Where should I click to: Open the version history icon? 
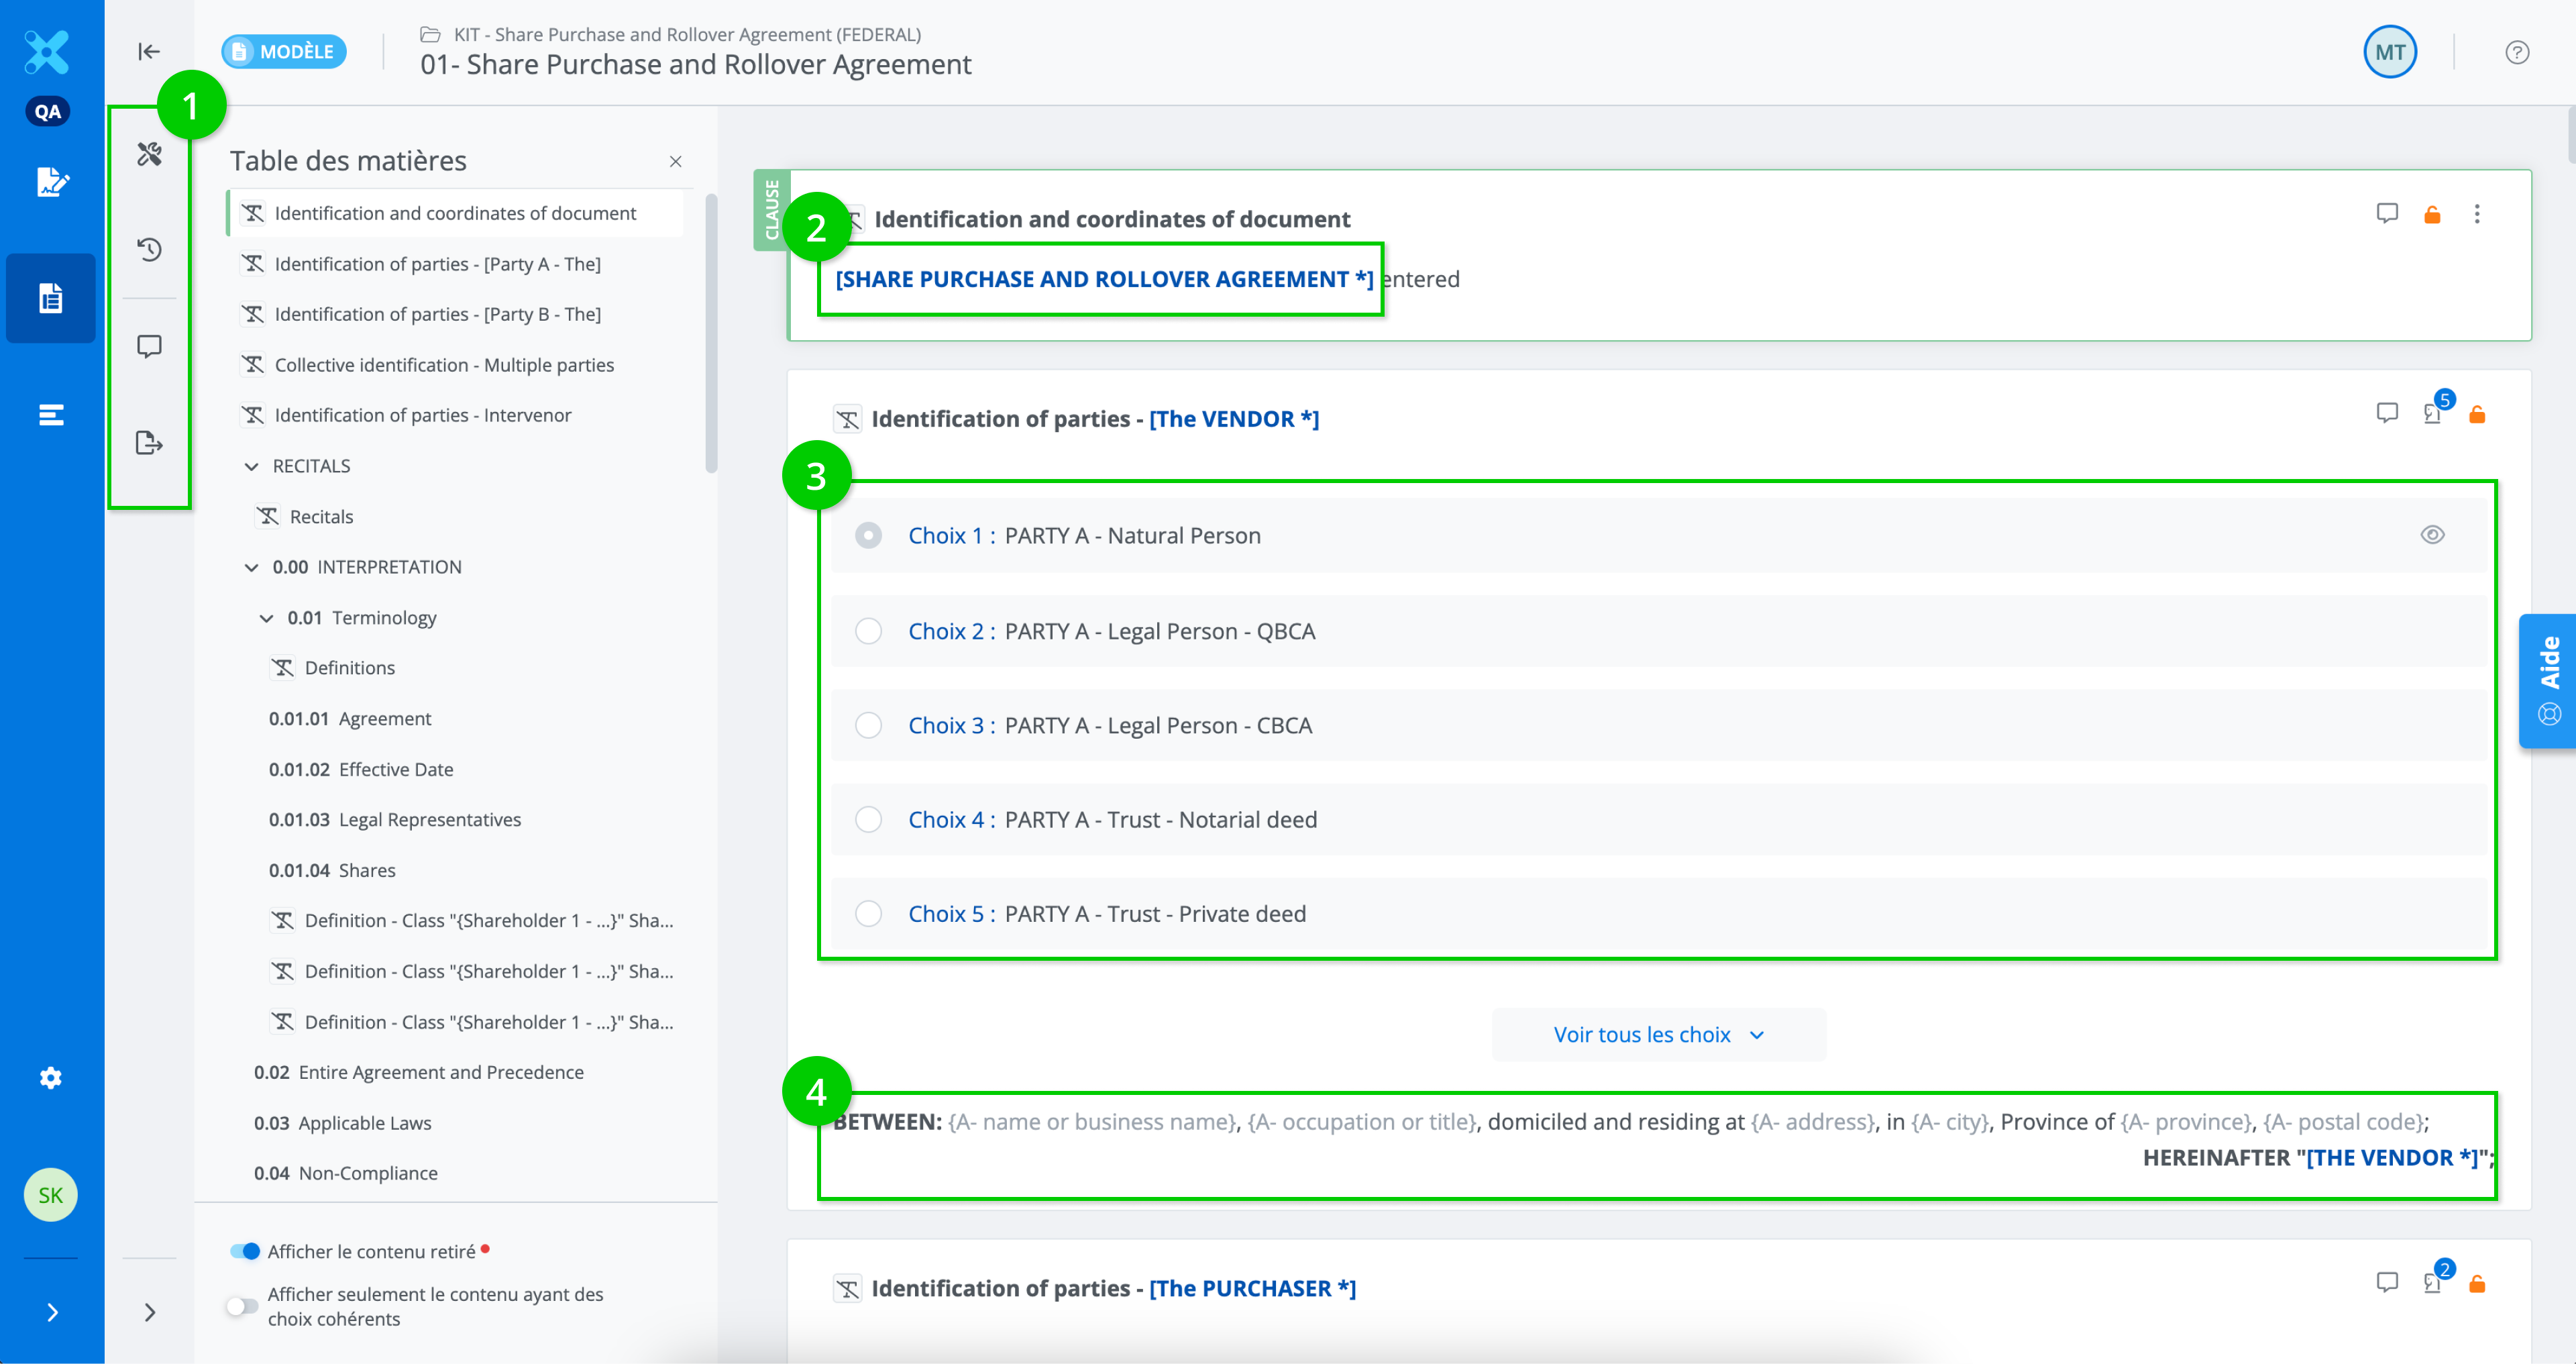tap(149, 249)
